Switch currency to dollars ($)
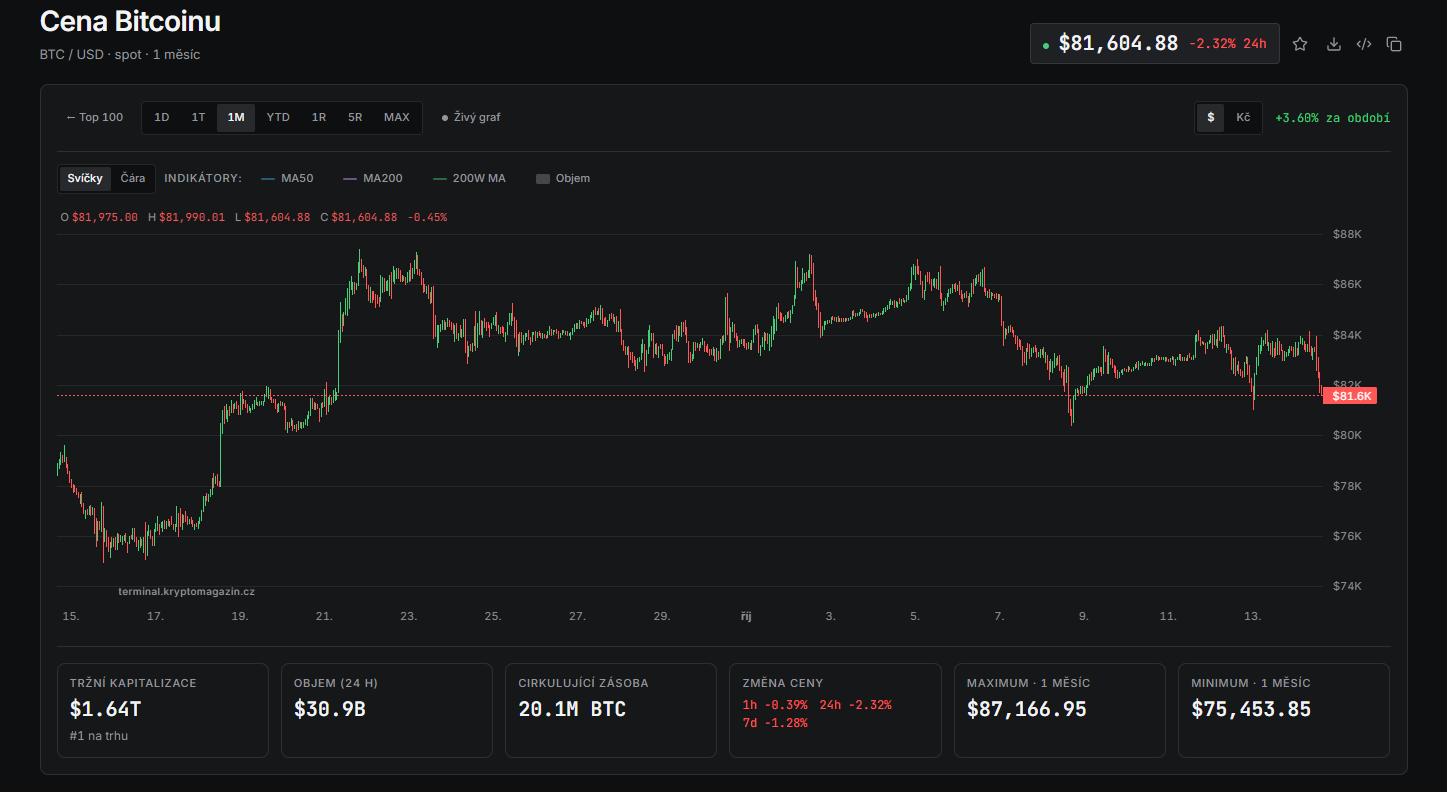1447x792 pixels. click(x=1211, y=117)
